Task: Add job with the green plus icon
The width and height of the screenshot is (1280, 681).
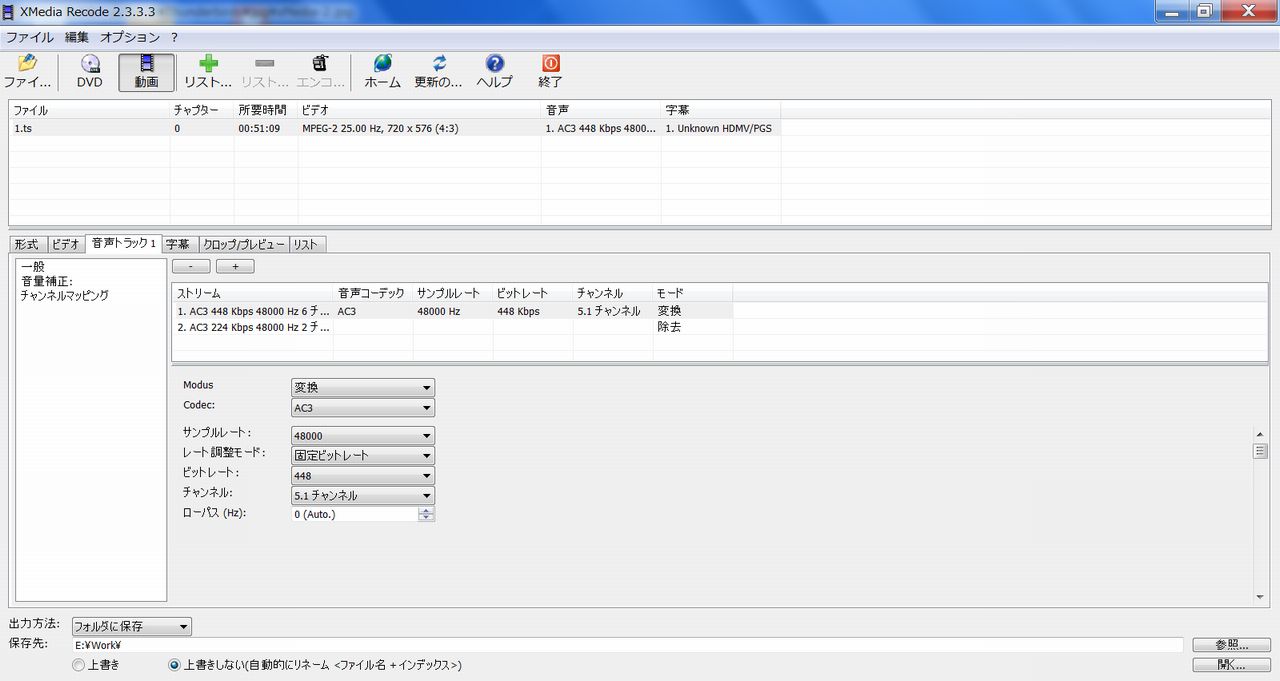Action: click(x=208, y=71)
